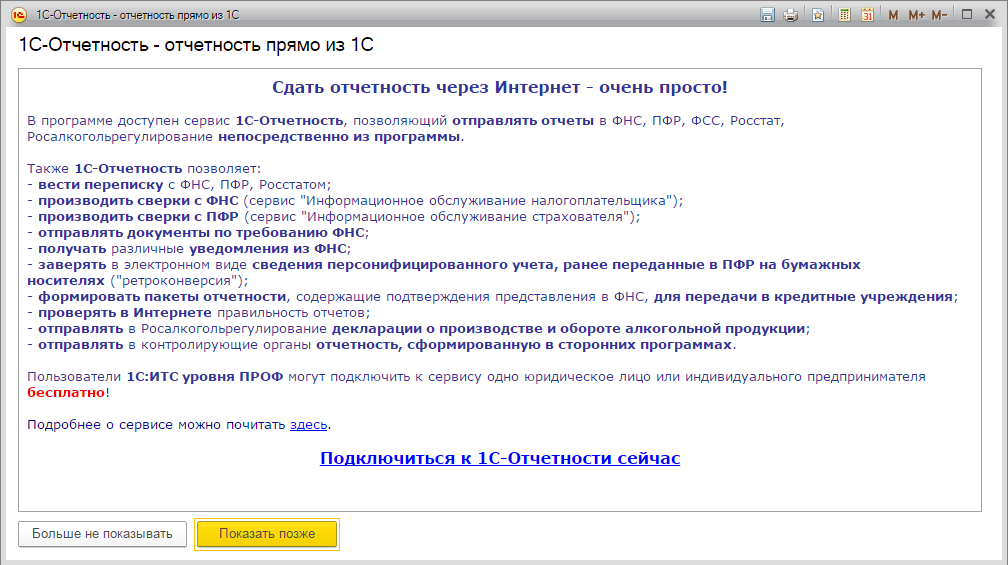
Task: Open the 'здесь' link for service details
Action: coord(309,425)
